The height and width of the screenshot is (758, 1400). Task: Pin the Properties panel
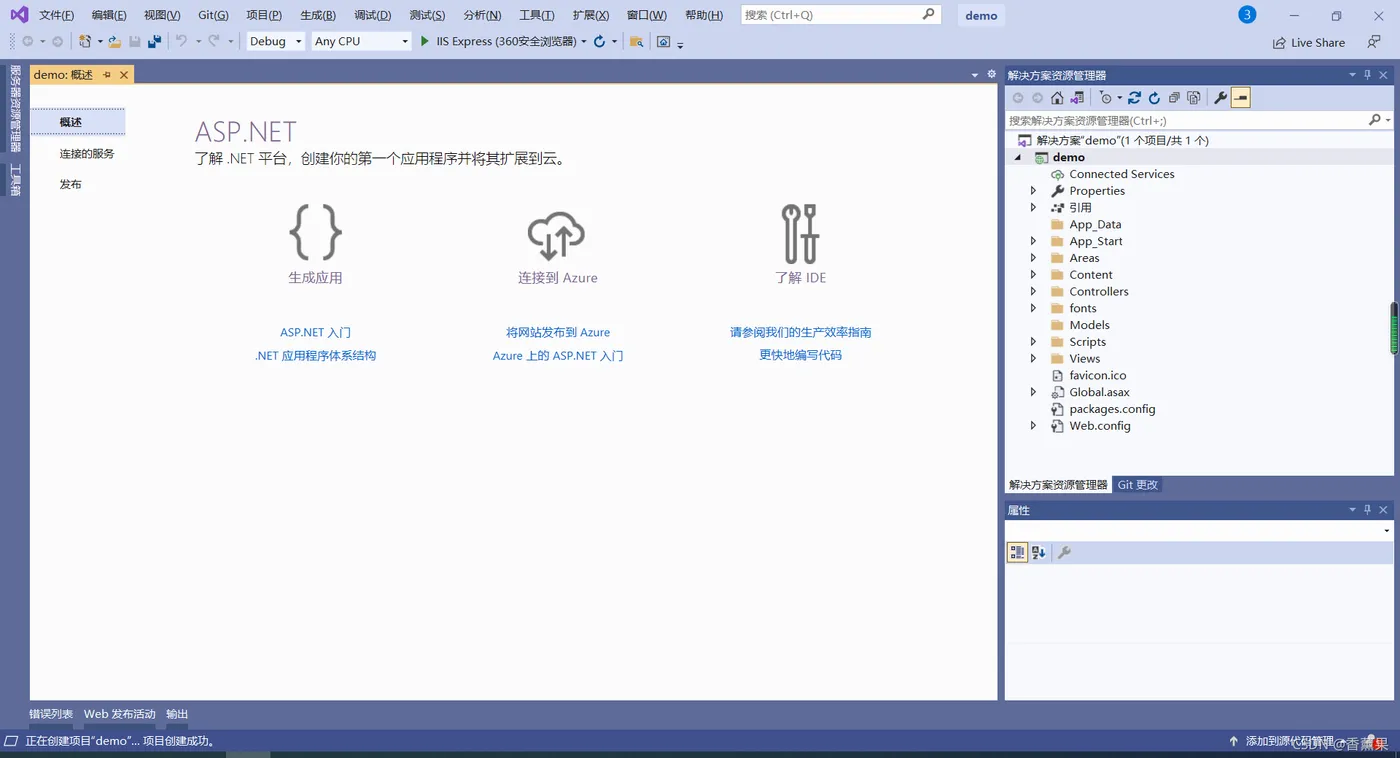[1367, 510]
